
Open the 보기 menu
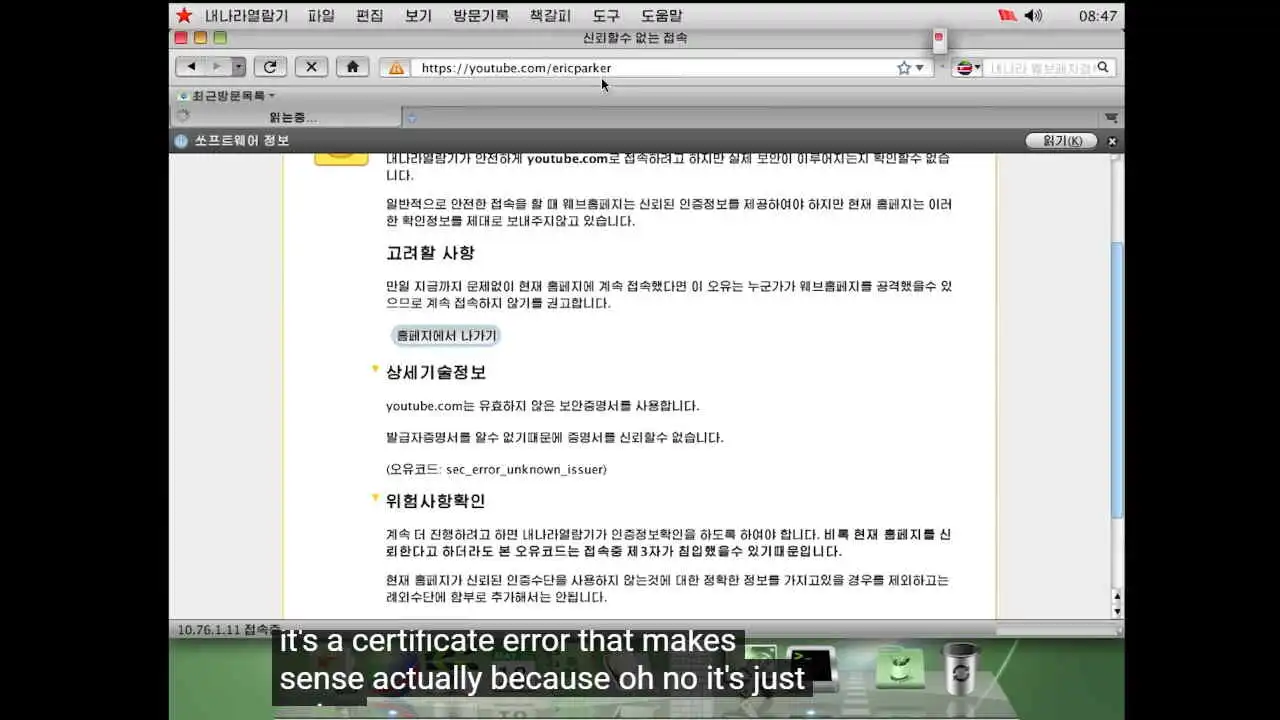[x=418, y=16]
